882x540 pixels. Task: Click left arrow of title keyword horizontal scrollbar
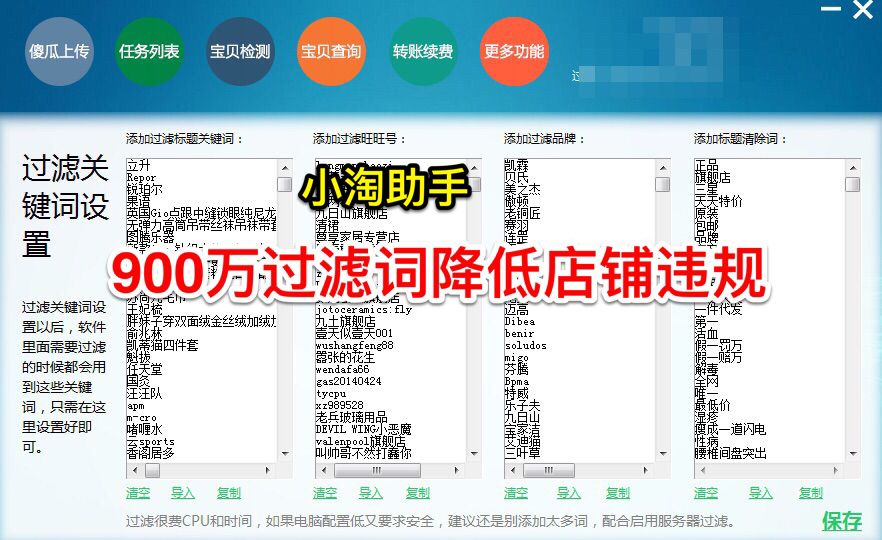134,470
